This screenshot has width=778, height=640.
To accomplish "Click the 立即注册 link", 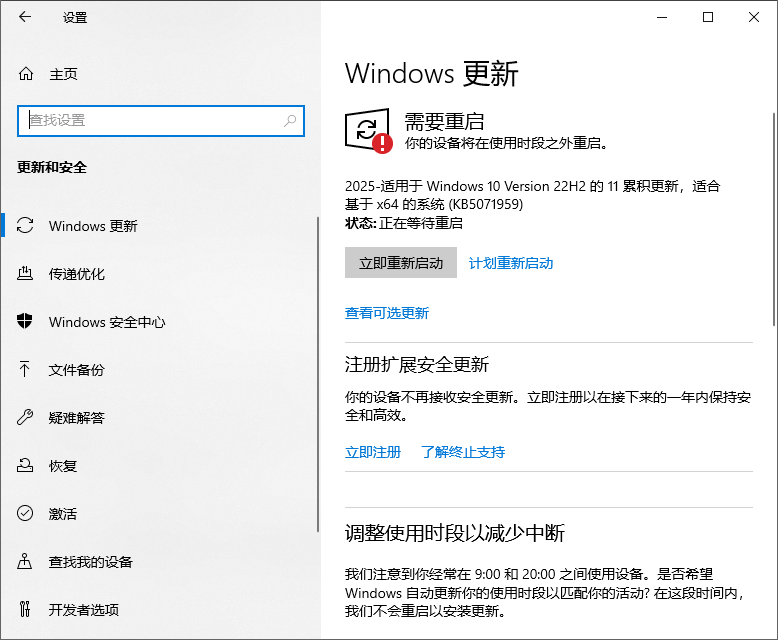I will [x=373, y=452].
